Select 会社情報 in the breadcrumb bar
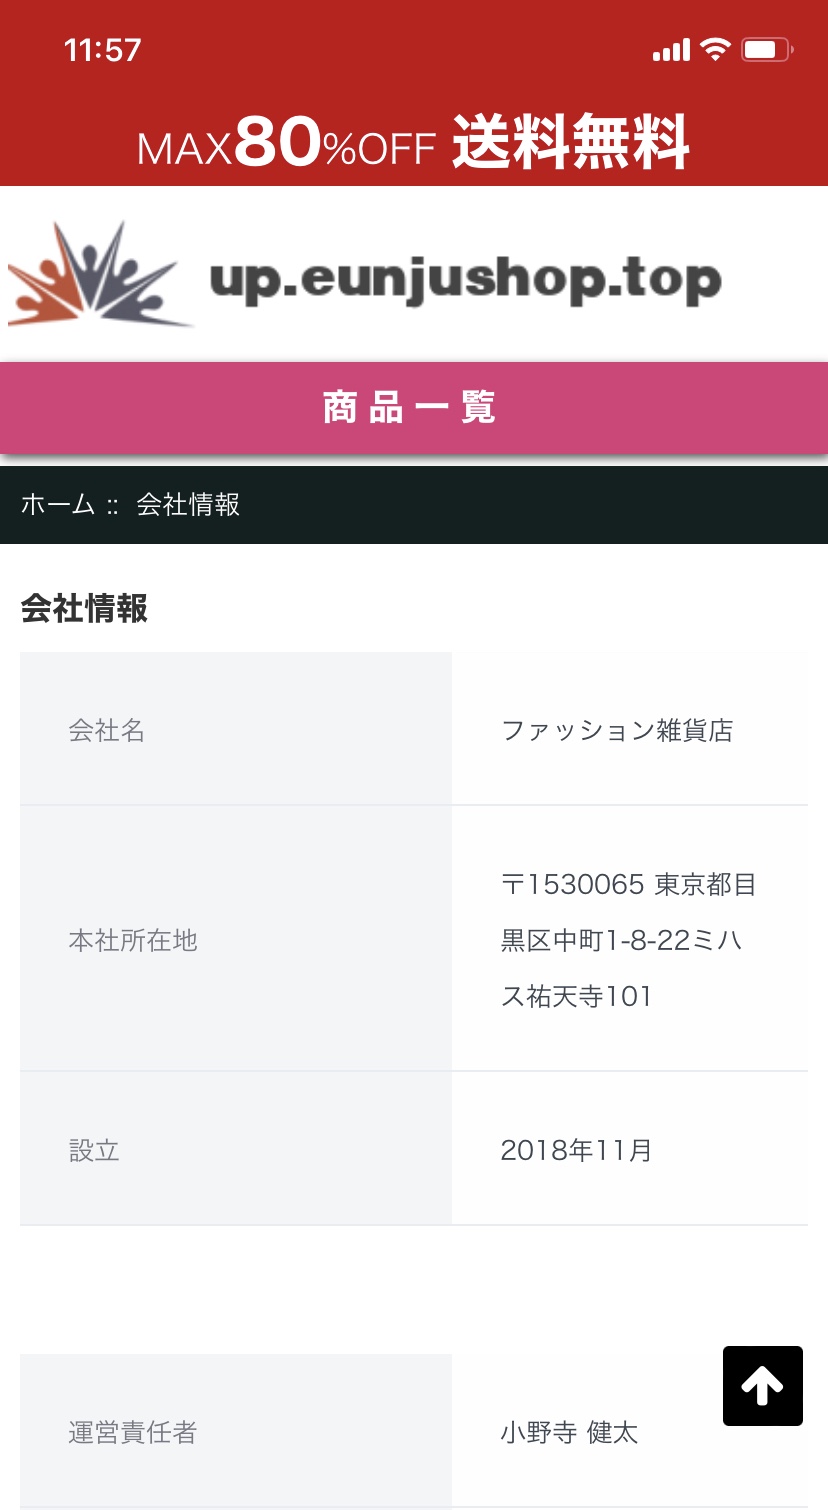The height and width of the screenshot is (1510, 828). coord(188,505)
